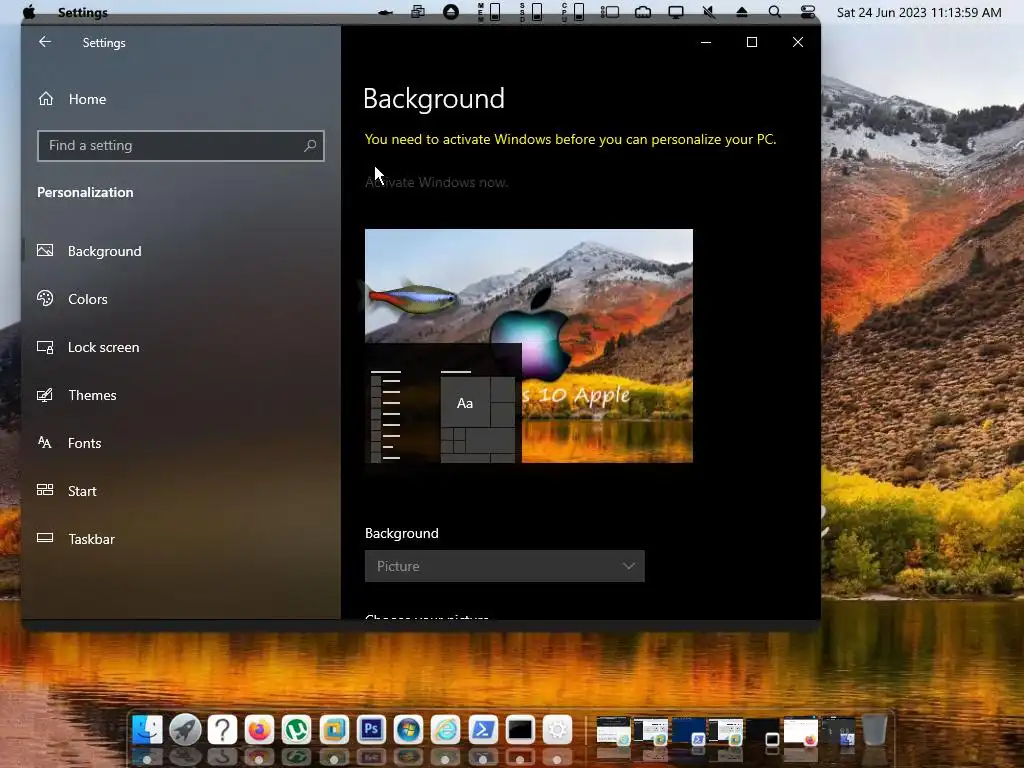Click the date and time in menu bar
1024x768 pixels.
pyautogui.click(x=919, y=12)
